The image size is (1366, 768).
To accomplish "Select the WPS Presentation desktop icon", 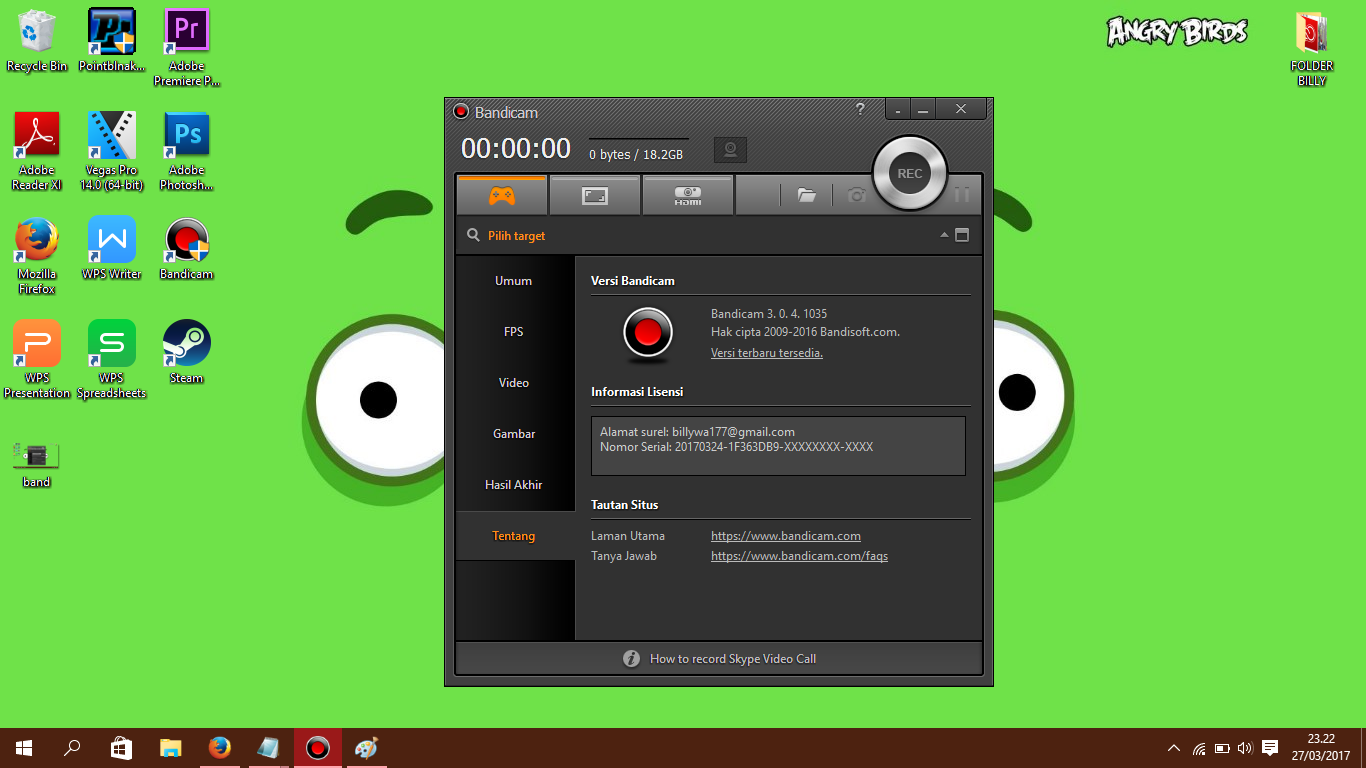I will (x=37, y=360).
